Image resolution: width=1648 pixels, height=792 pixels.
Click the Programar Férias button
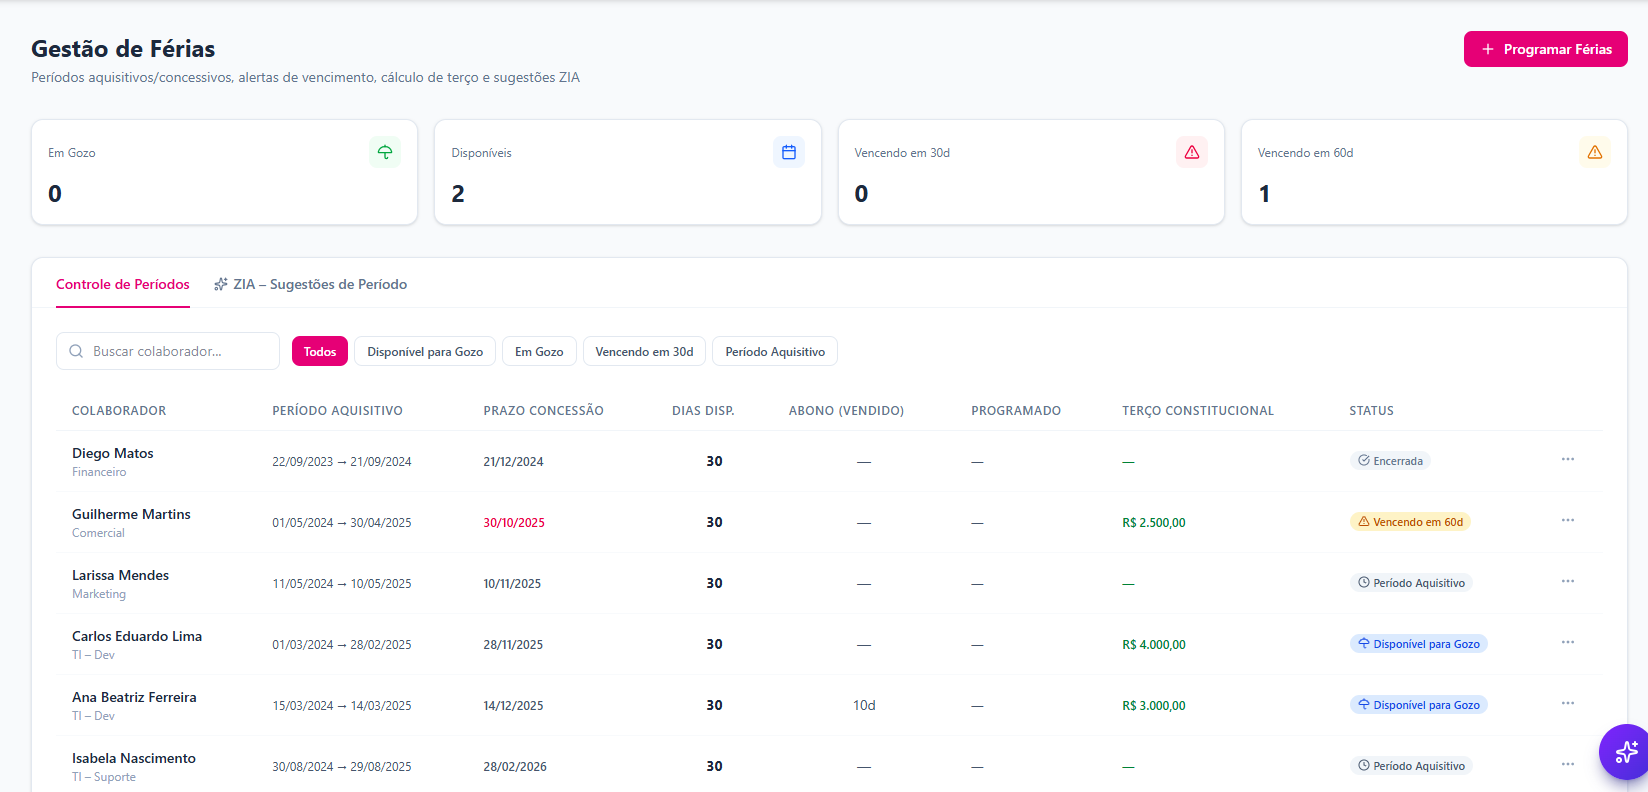click(1546, 49)
